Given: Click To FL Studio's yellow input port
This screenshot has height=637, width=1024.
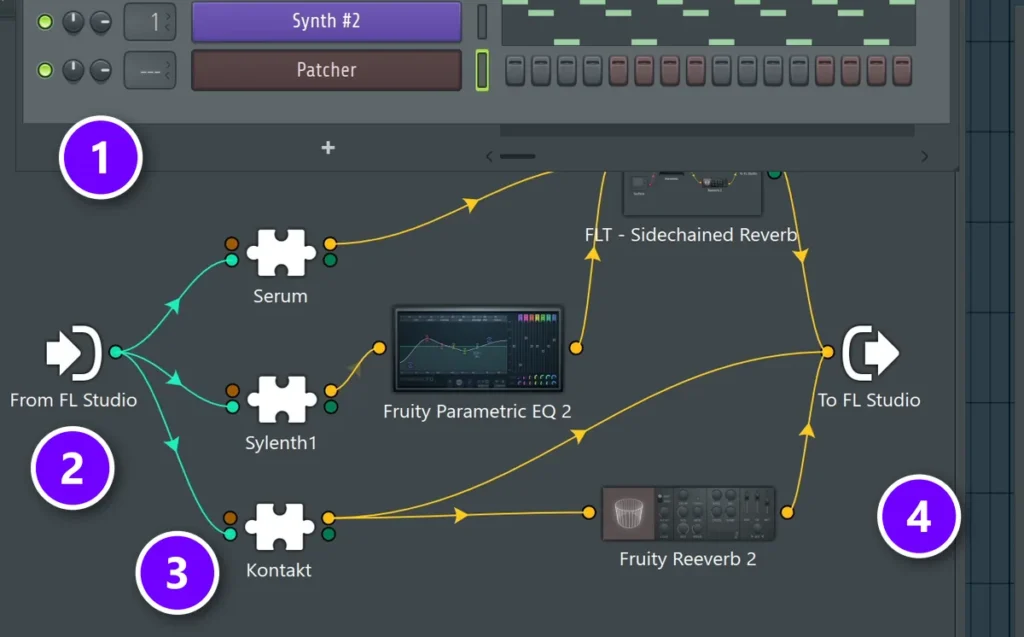Looking at the screenshot, I should point(828,352).
